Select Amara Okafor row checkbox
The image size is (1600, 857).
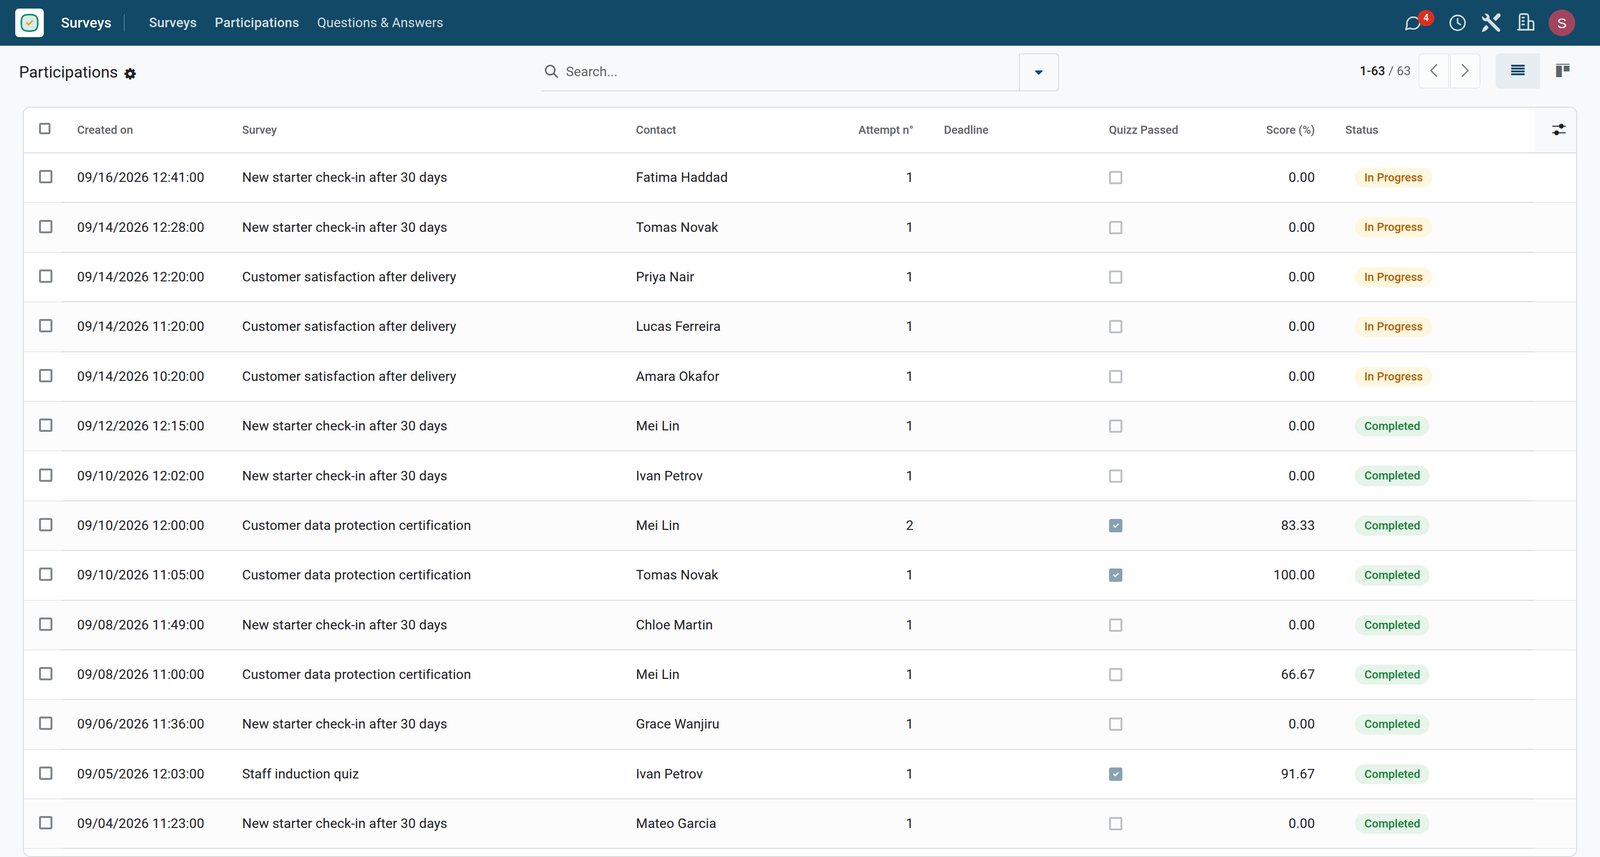pos(45,376)
